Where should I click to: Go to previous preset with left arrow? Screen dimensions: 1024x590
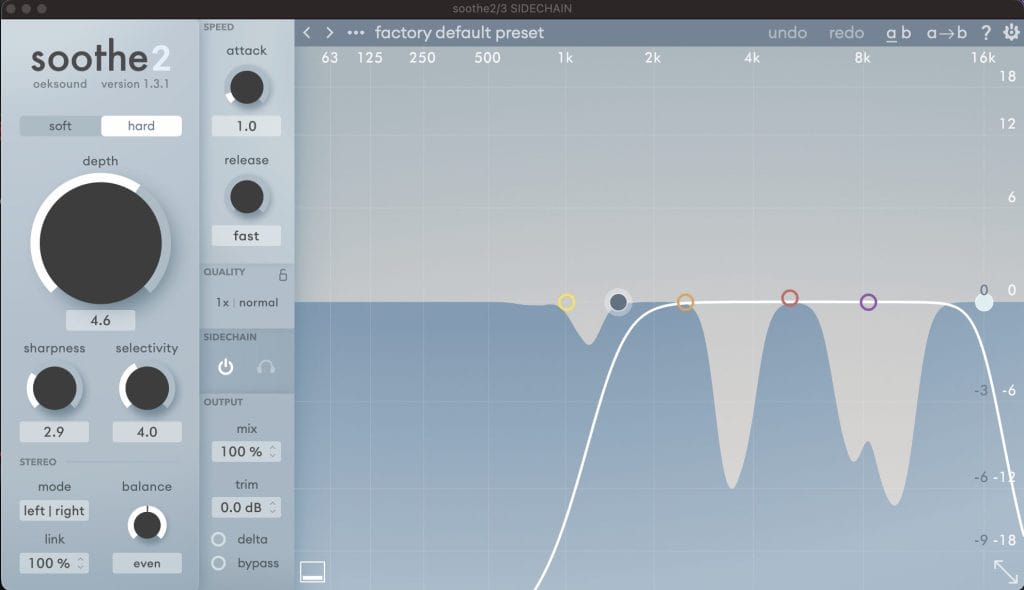point(308,33)
